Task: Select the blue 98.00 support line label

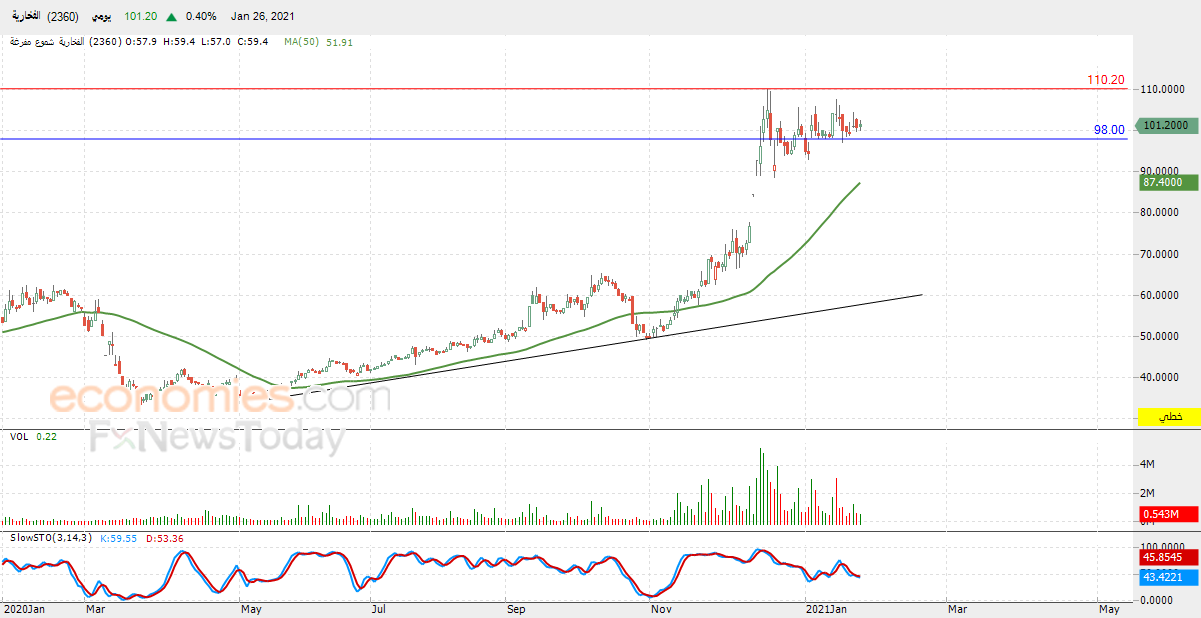Action: click(x=1109, y=130)
